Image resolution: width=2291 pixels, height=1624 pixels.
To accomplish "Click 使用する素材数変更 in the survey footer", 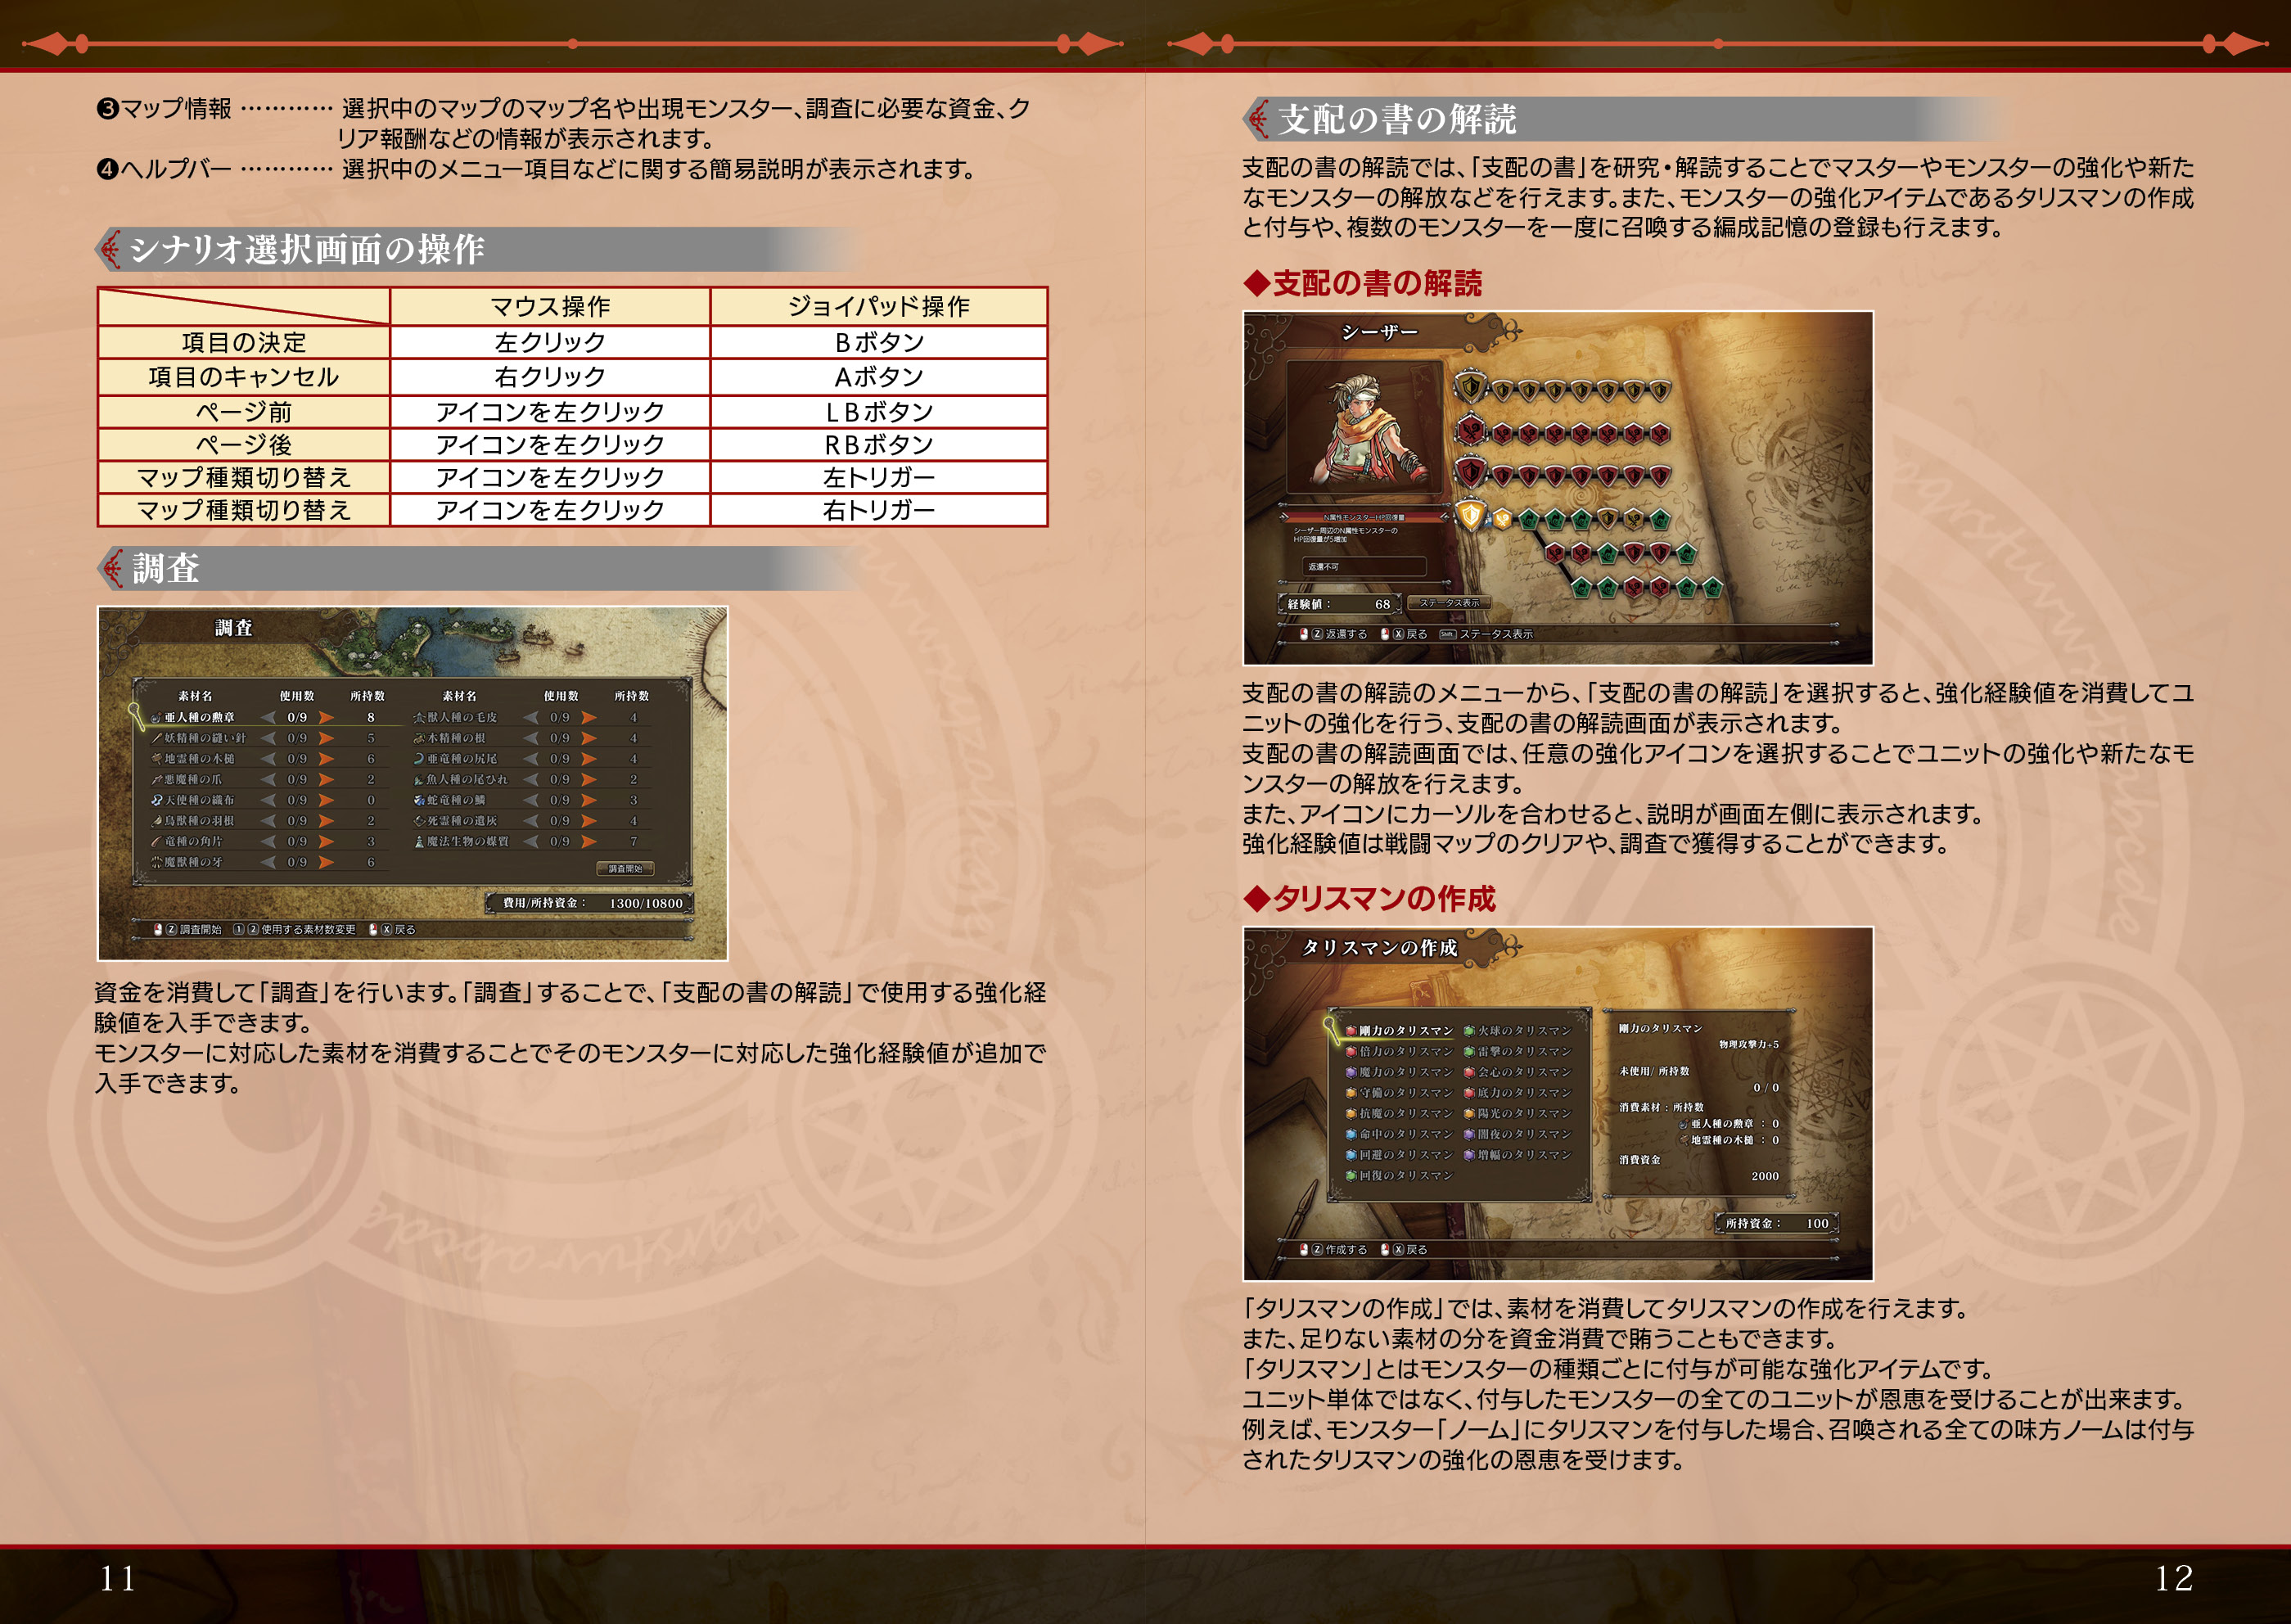I will click(x=308, y=930).
